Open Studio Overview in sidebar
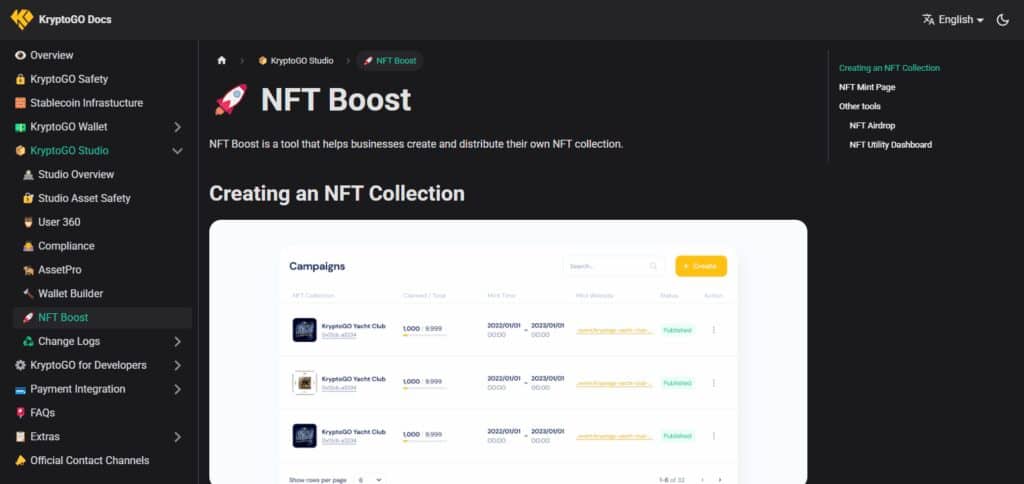 tap(76, 174)
